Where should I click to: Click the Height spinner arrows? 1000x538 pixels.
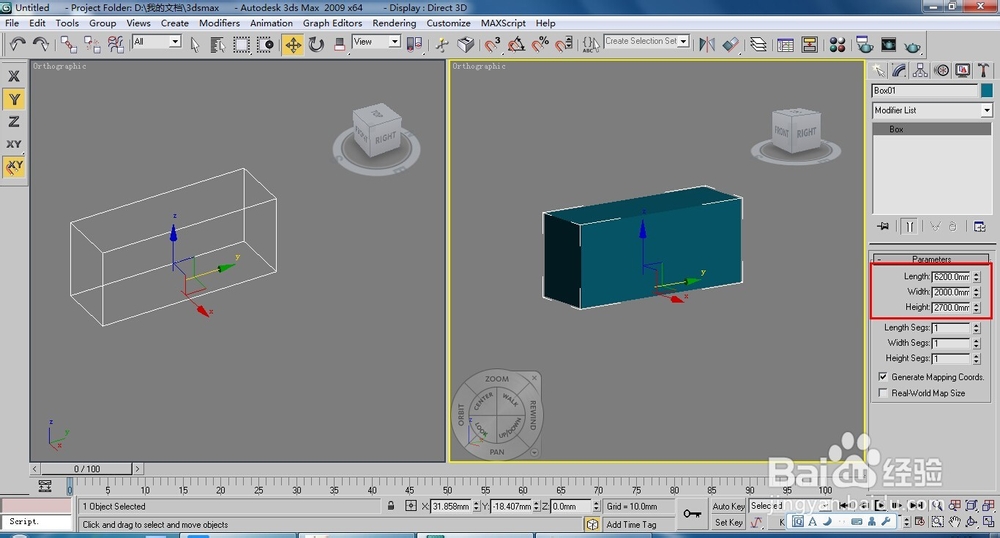pos(976,307)
